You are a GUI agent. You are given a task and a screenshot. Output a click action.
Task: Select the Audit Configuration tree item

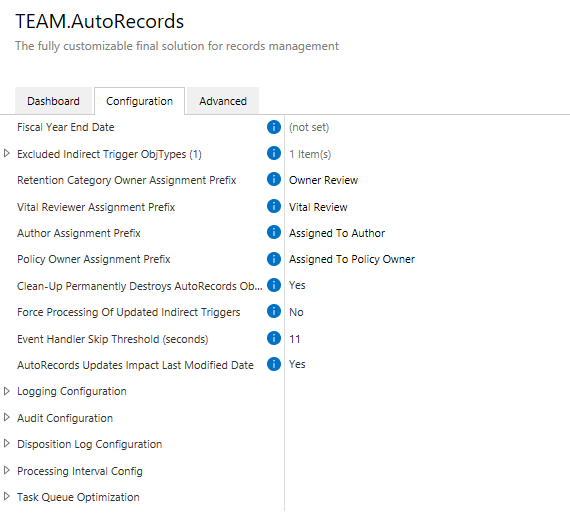65,418
